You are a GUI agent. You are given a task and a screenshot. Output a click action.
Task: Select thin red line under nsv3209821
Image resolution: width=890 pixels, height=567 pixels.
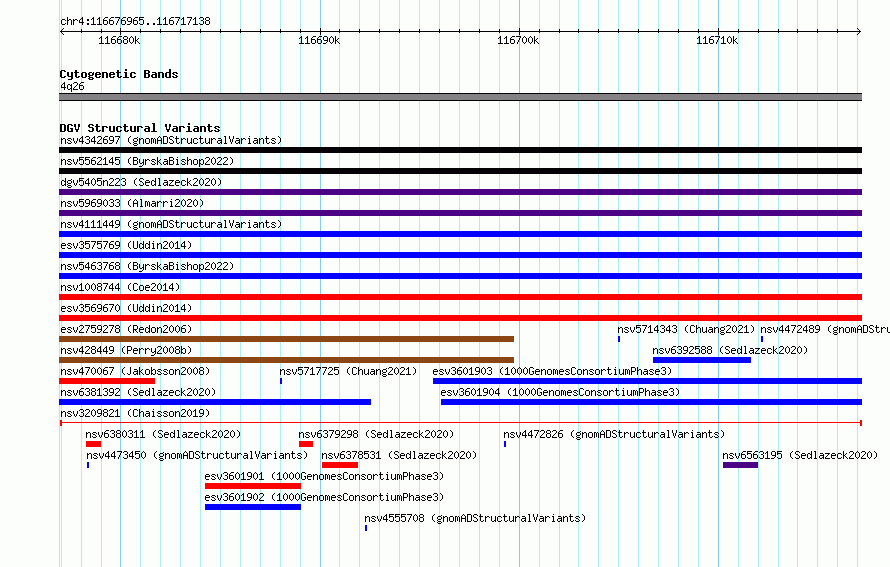[x=460, y=423]
